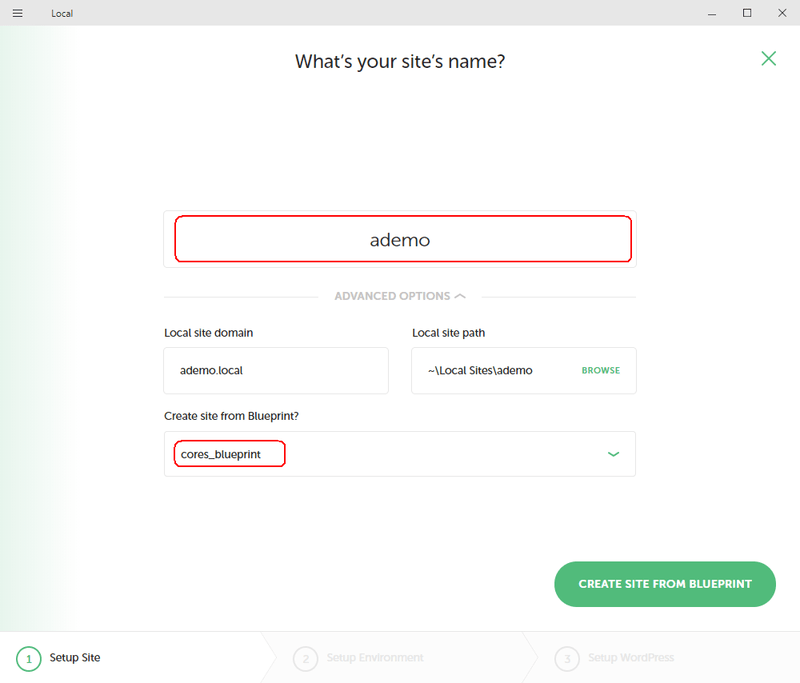This screenshot has height=683, width=800.
Task: Click the step 1 circle icon
Action: 29,659
